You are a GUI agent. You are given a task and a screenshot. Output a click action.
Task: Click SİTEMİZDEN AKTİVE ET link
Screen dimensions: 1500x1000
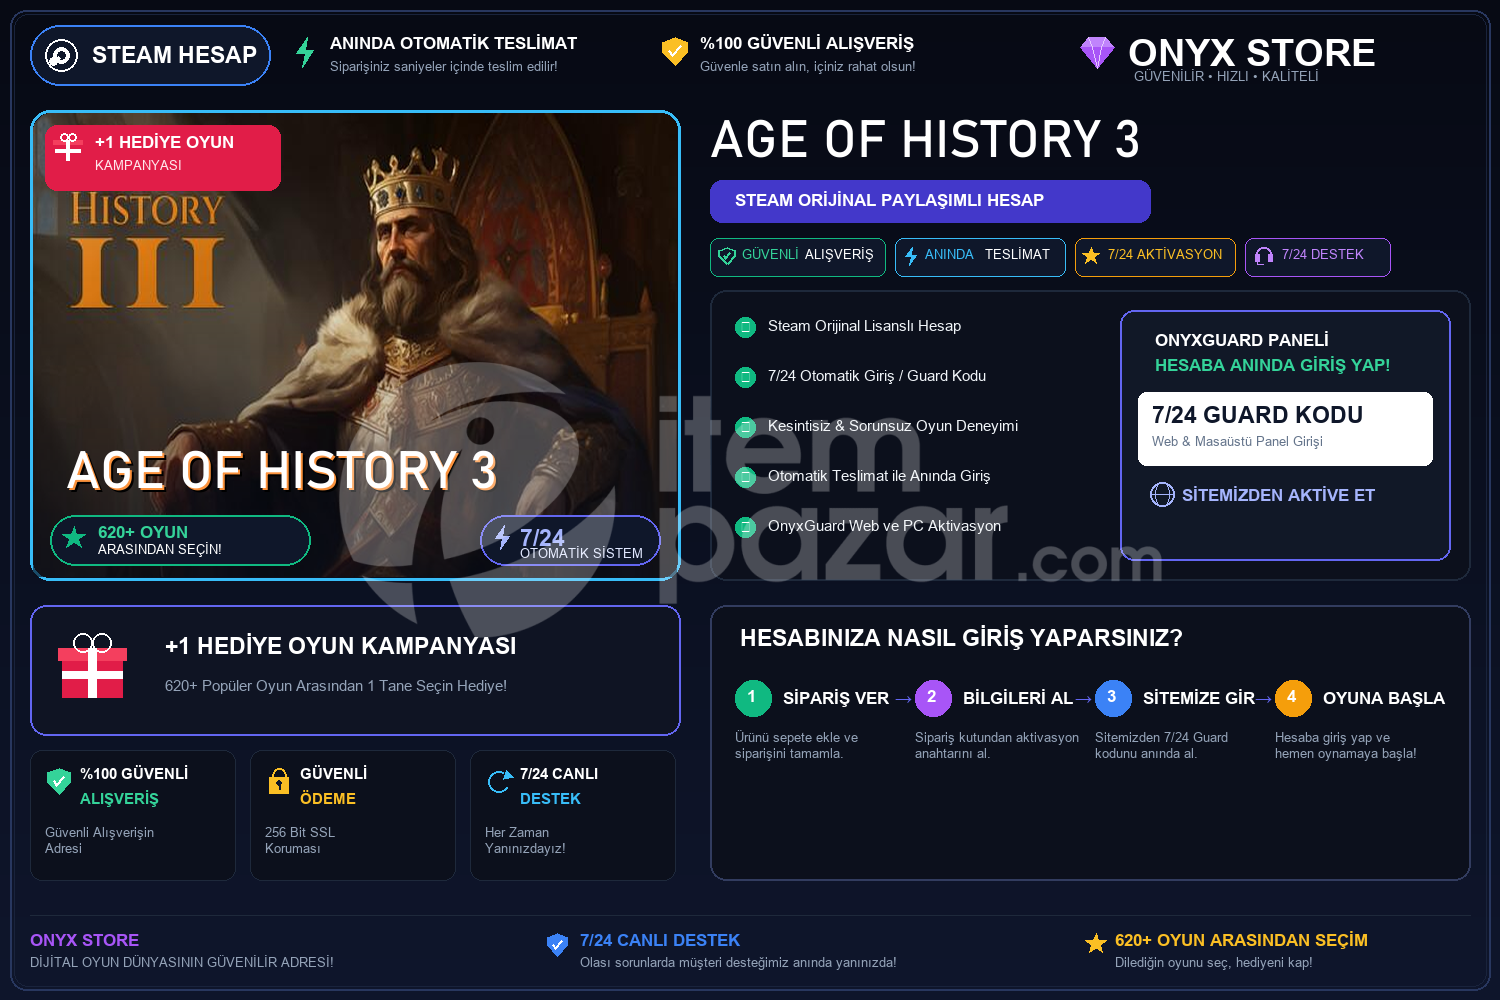pos(1278,495)
